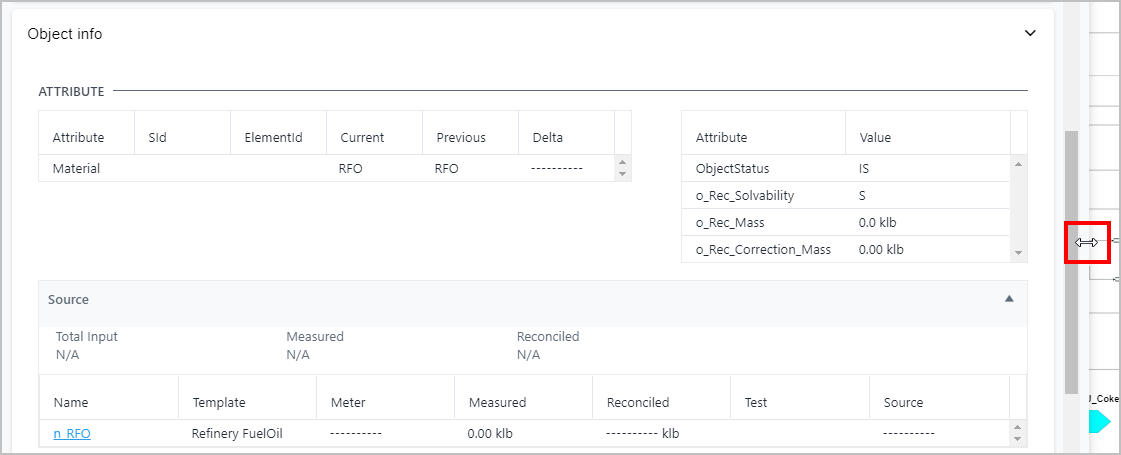Viewport: 1121px width, 455px height.
Task: Collapse the Source section triangle
Action: click(1009, 299)
